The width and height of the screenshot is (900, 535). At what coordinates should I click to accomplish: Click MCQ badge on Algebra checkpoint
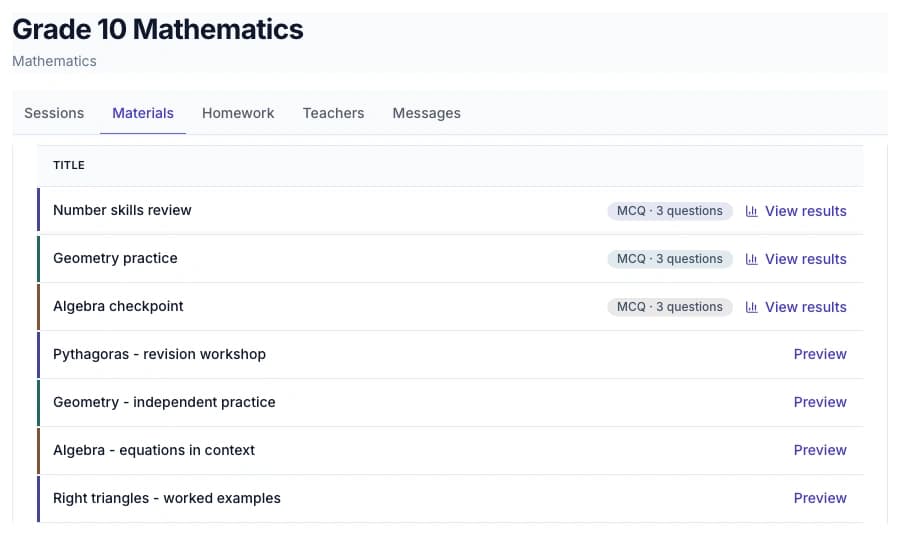tap(670, 307)
